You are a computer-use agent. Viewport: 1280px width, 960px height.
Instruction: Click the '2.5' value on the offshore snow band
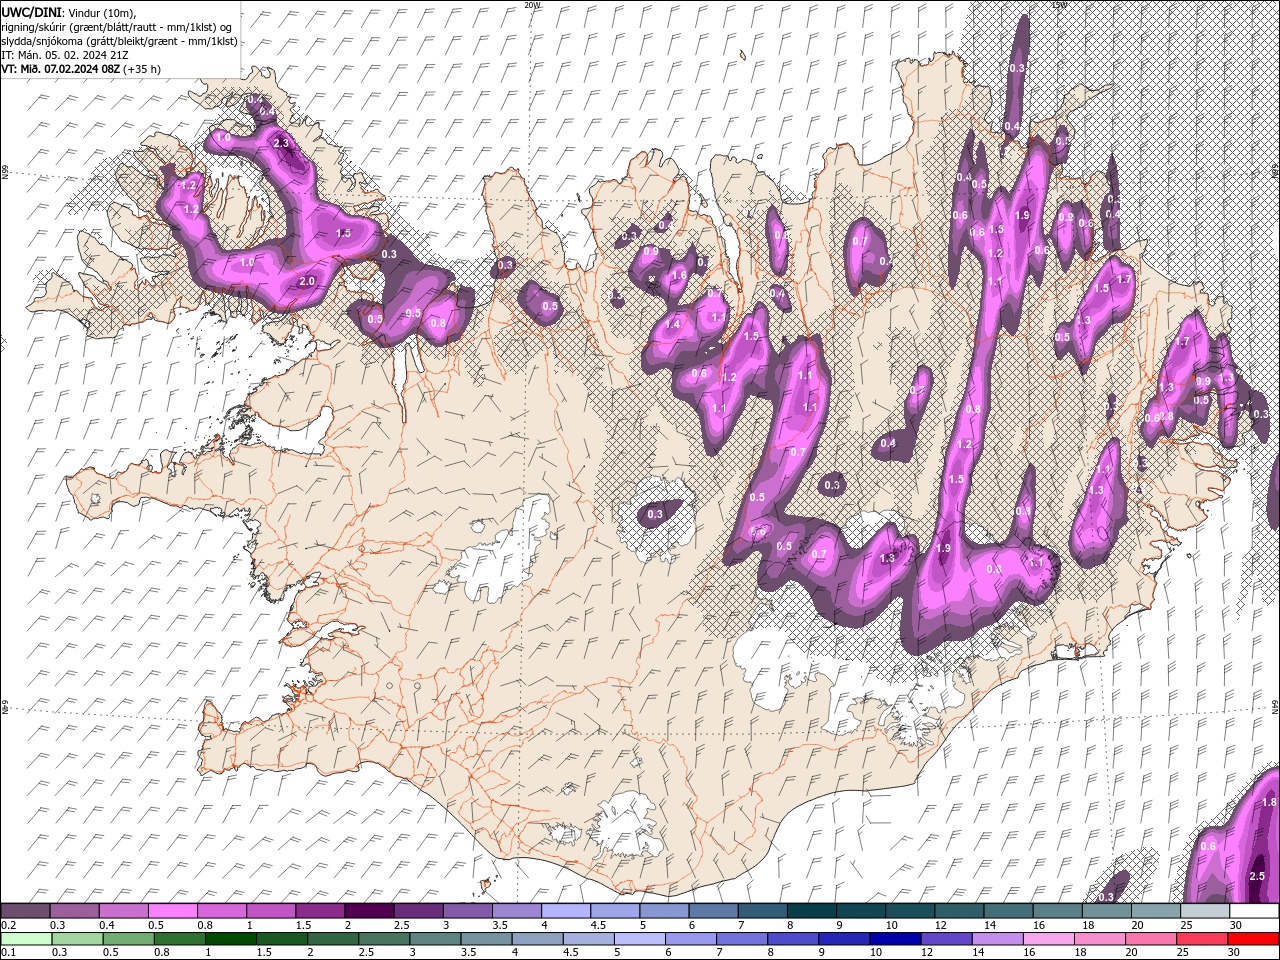(x=1257, y=876)
